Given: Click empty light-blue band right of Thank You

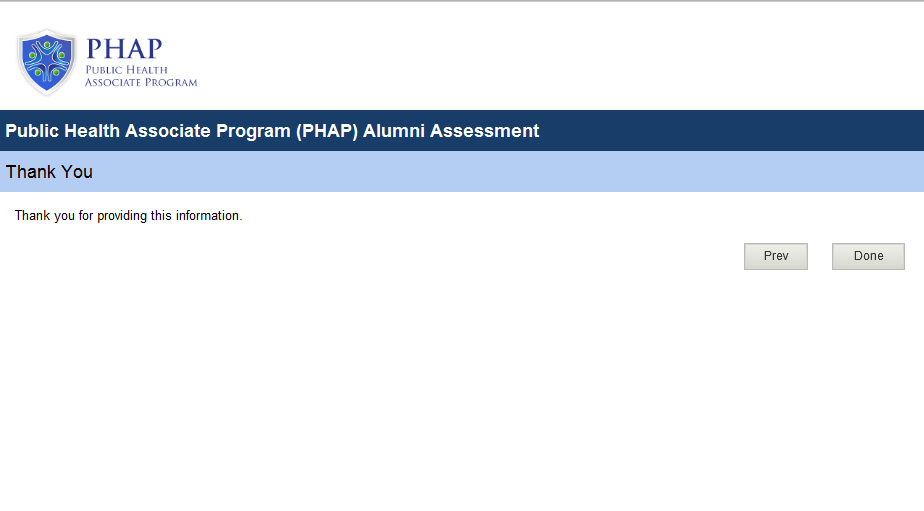Looking at the screenshot, I should [500, 172].
